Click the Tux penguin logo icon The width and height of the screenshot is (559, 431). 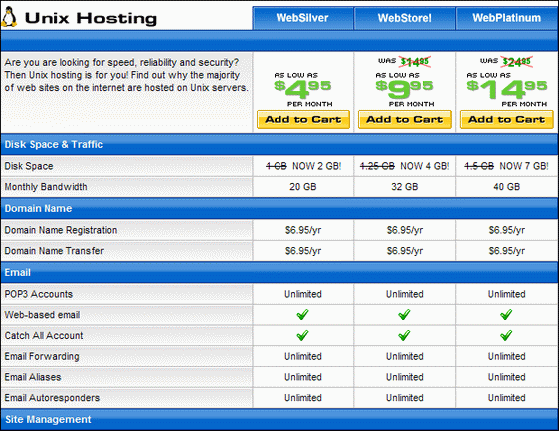click(x=9, y=17)
